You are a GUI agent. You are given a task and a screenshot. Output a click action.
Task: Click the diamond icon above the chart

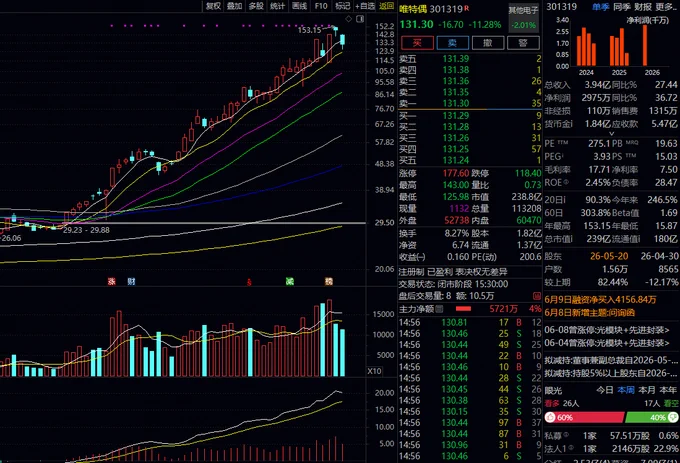coord(349,19)
